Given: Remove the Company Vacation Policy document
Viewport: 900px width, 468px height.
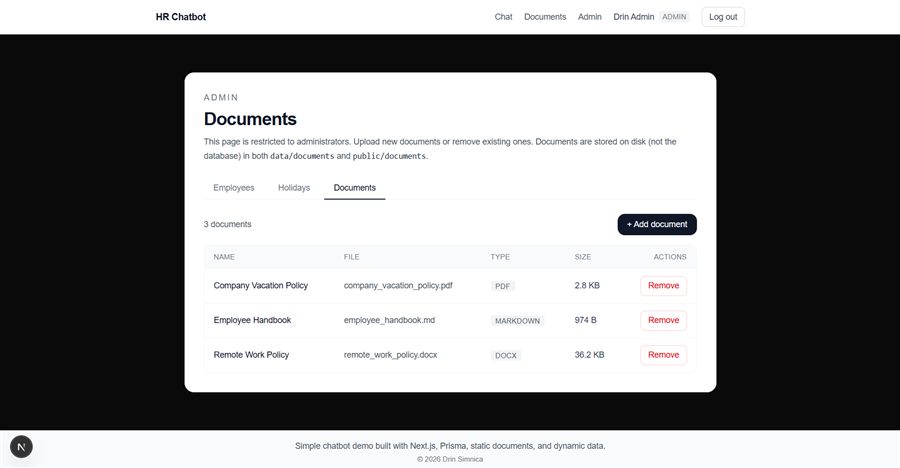Looking at the screenshot, I should (x=664, y=285).
